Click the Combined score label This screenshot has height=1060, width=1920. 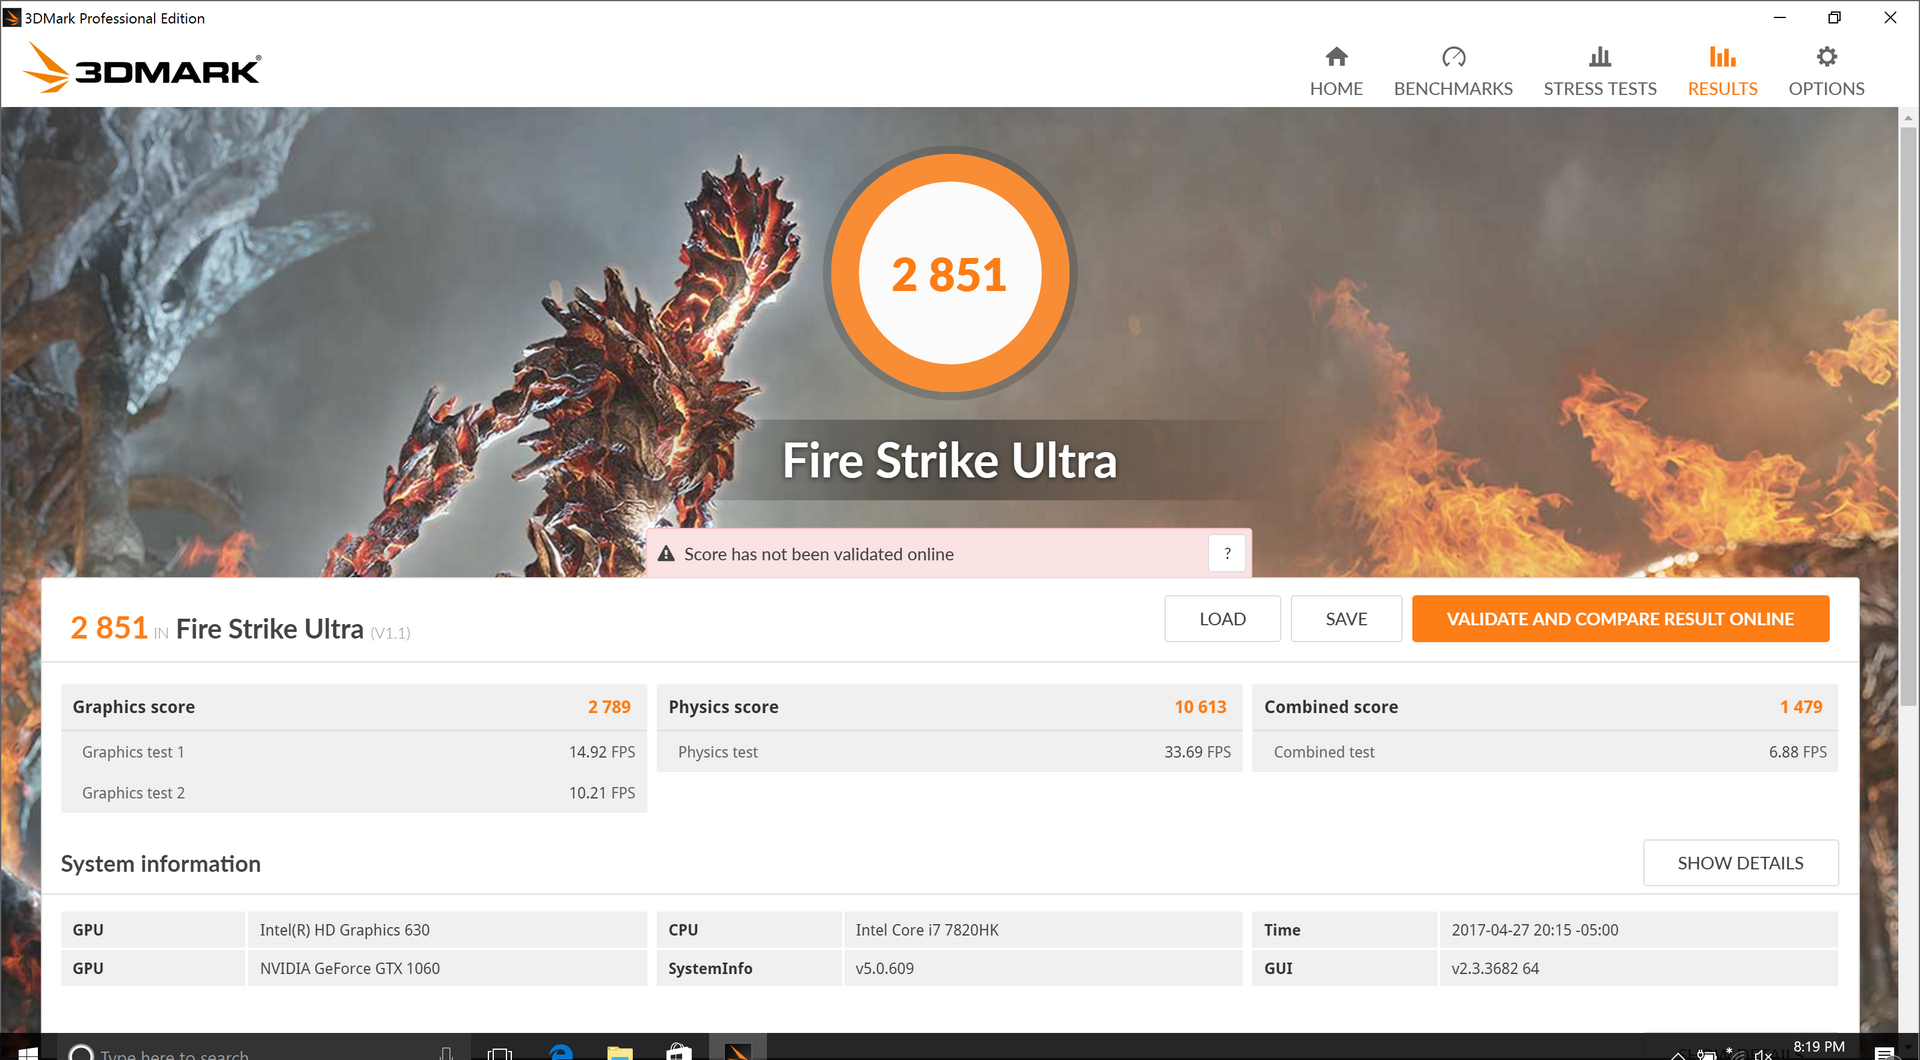pyautogui.click(x=1331, y=707)
